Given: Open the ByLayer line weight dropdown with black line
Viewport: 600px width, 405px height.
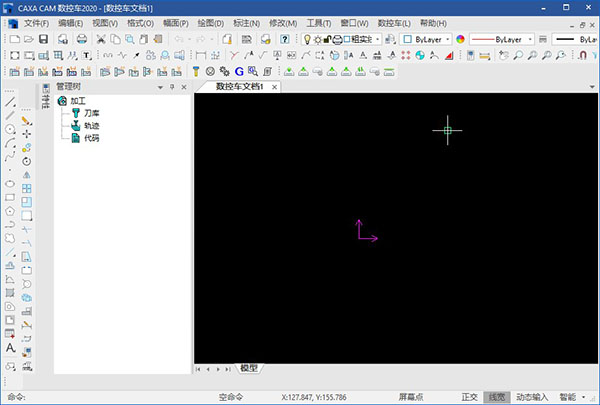Looking at the screenshot, I should point(576,39).
